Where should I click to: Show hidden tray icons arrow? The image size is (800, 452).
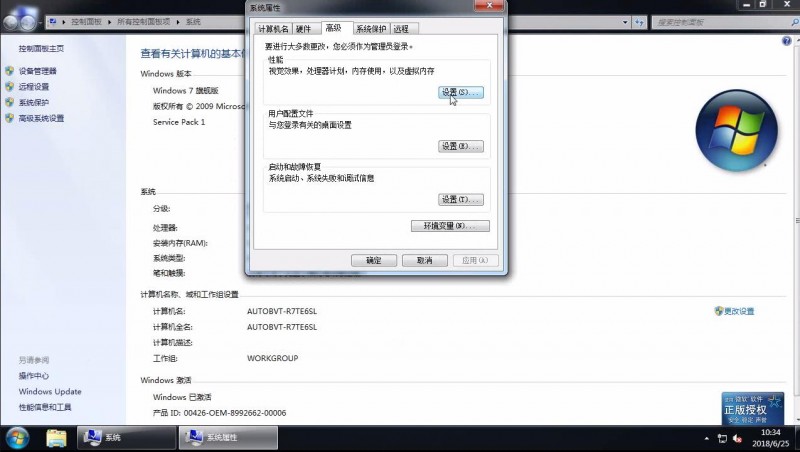(x=707, y=439)
